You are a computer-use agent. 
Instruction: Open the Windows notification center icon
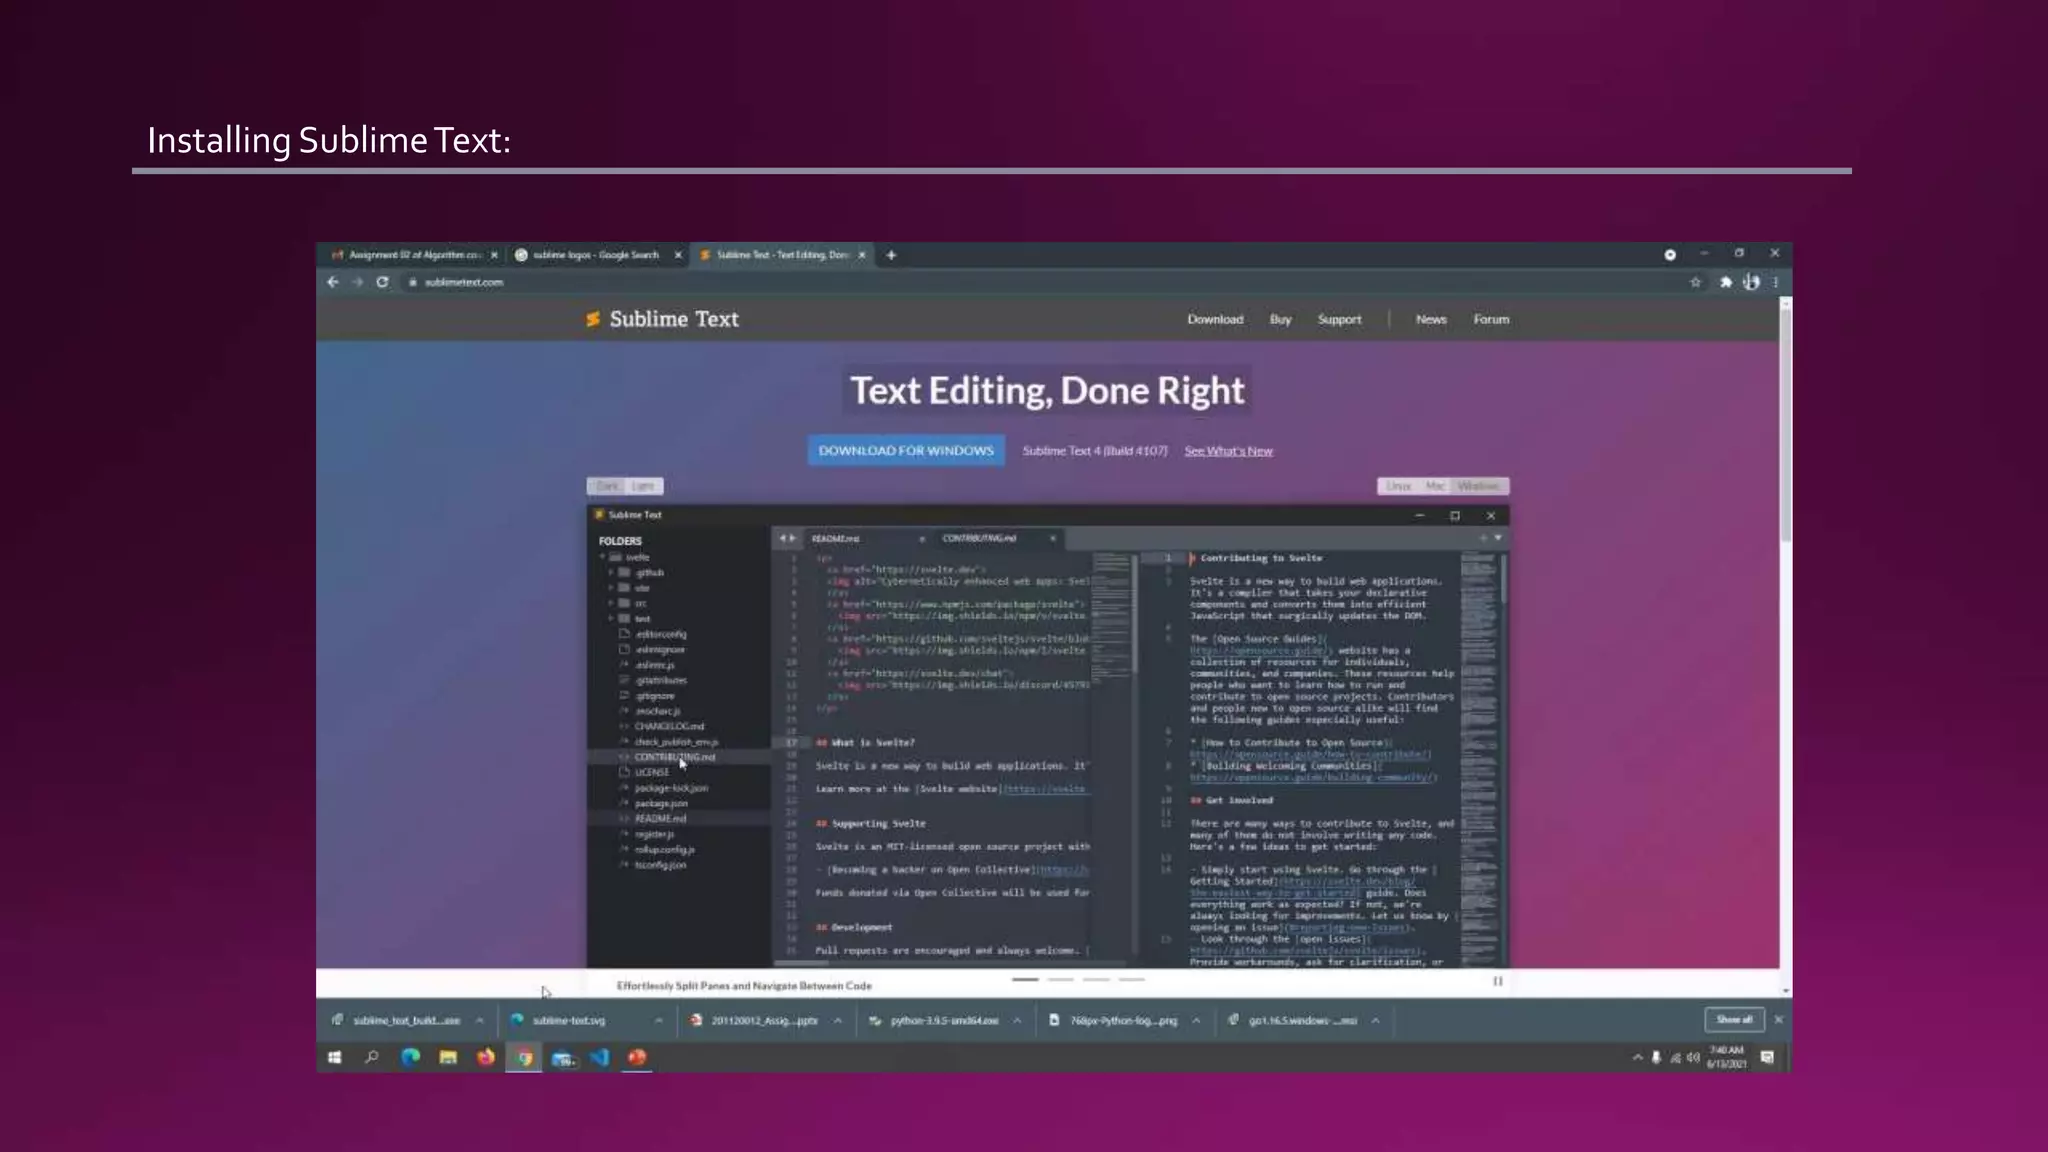coord(1767,1057)
